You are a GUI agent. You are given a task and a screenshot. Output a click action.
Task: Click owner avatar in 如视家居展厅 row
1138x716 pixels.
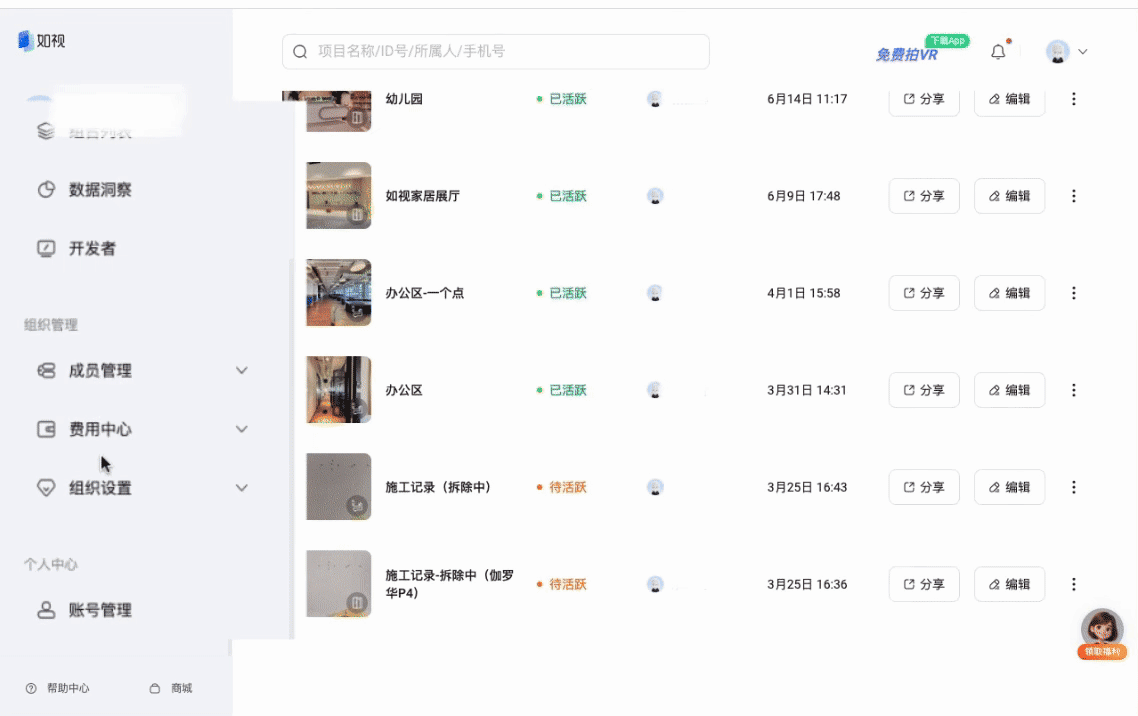pyautogui.click(x=655, y=196)
